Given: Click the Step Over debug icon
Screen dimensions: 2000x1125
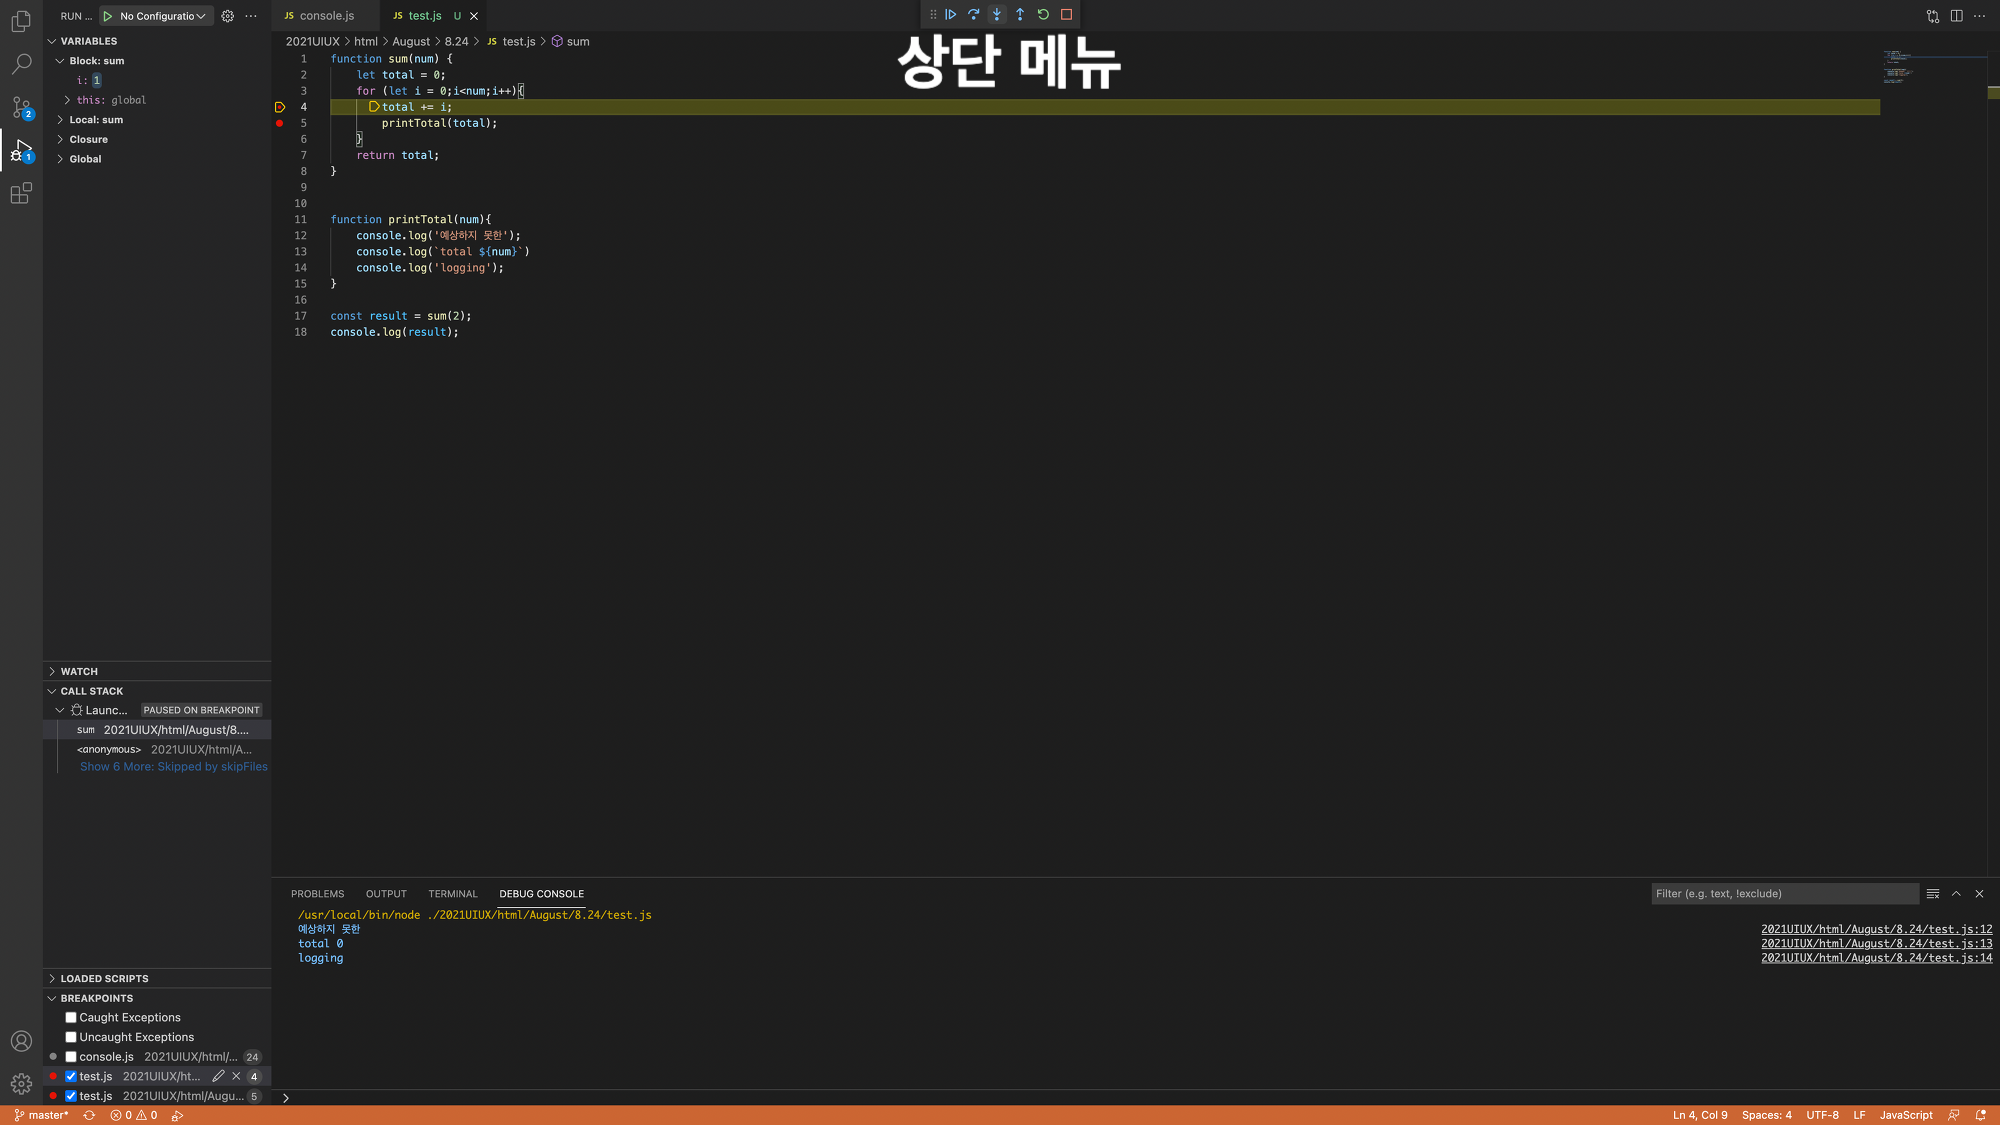Looking at the screenshot, I should 973,15.
